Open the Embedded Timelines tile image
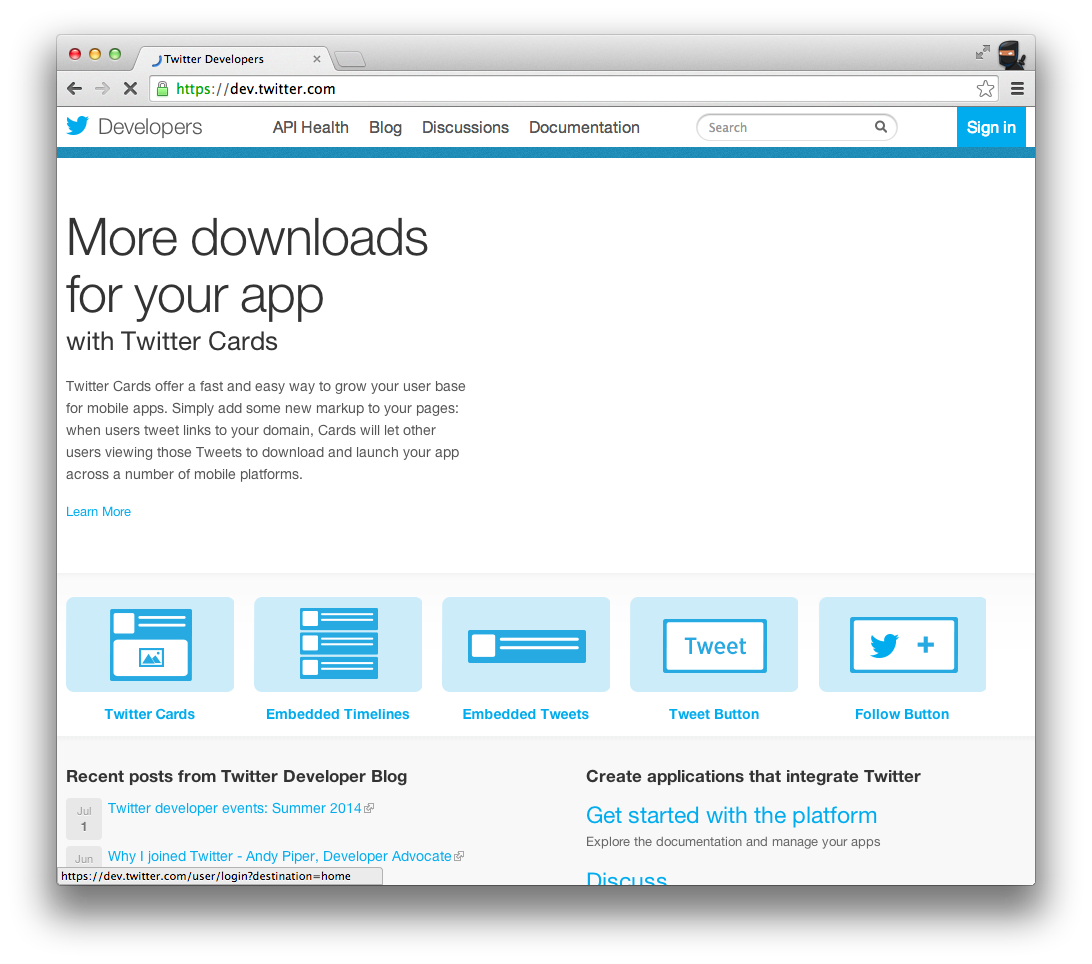The image size is (1092, 964). (x=338, y=644)
